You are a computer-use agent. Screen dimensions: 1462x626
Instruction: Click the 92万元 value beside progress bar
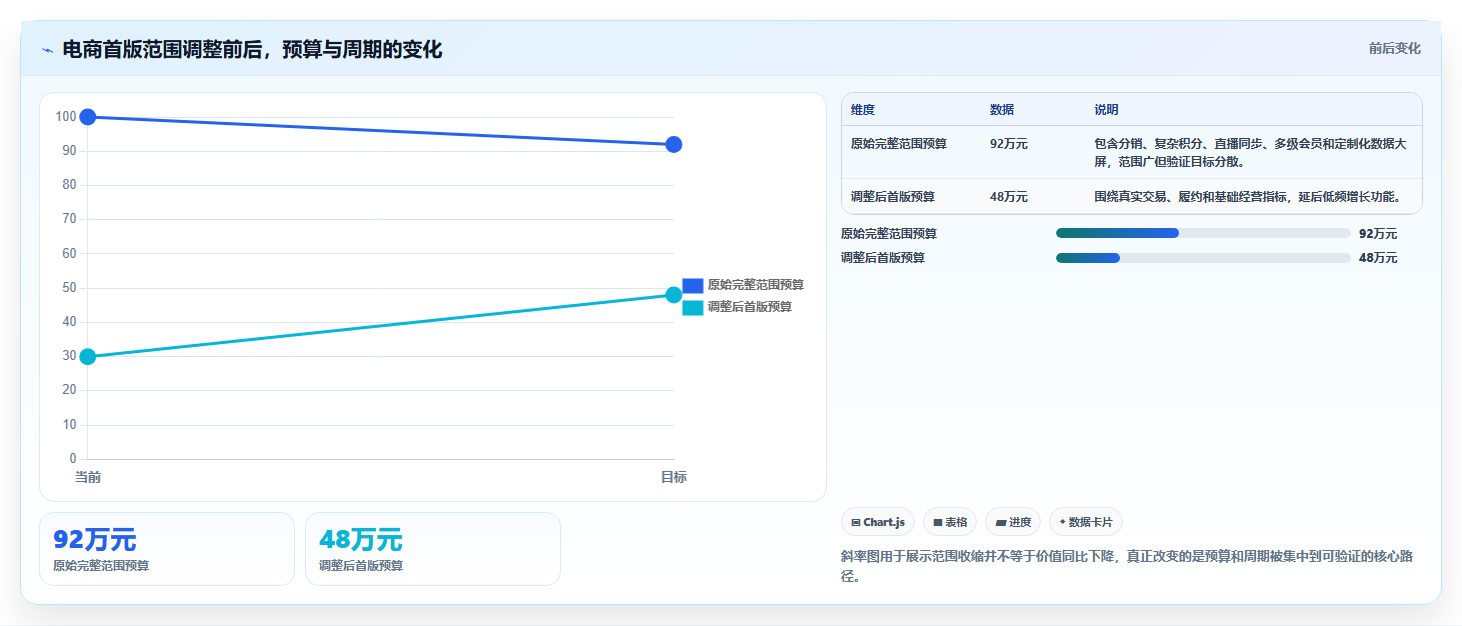(x=1378, y=234)
